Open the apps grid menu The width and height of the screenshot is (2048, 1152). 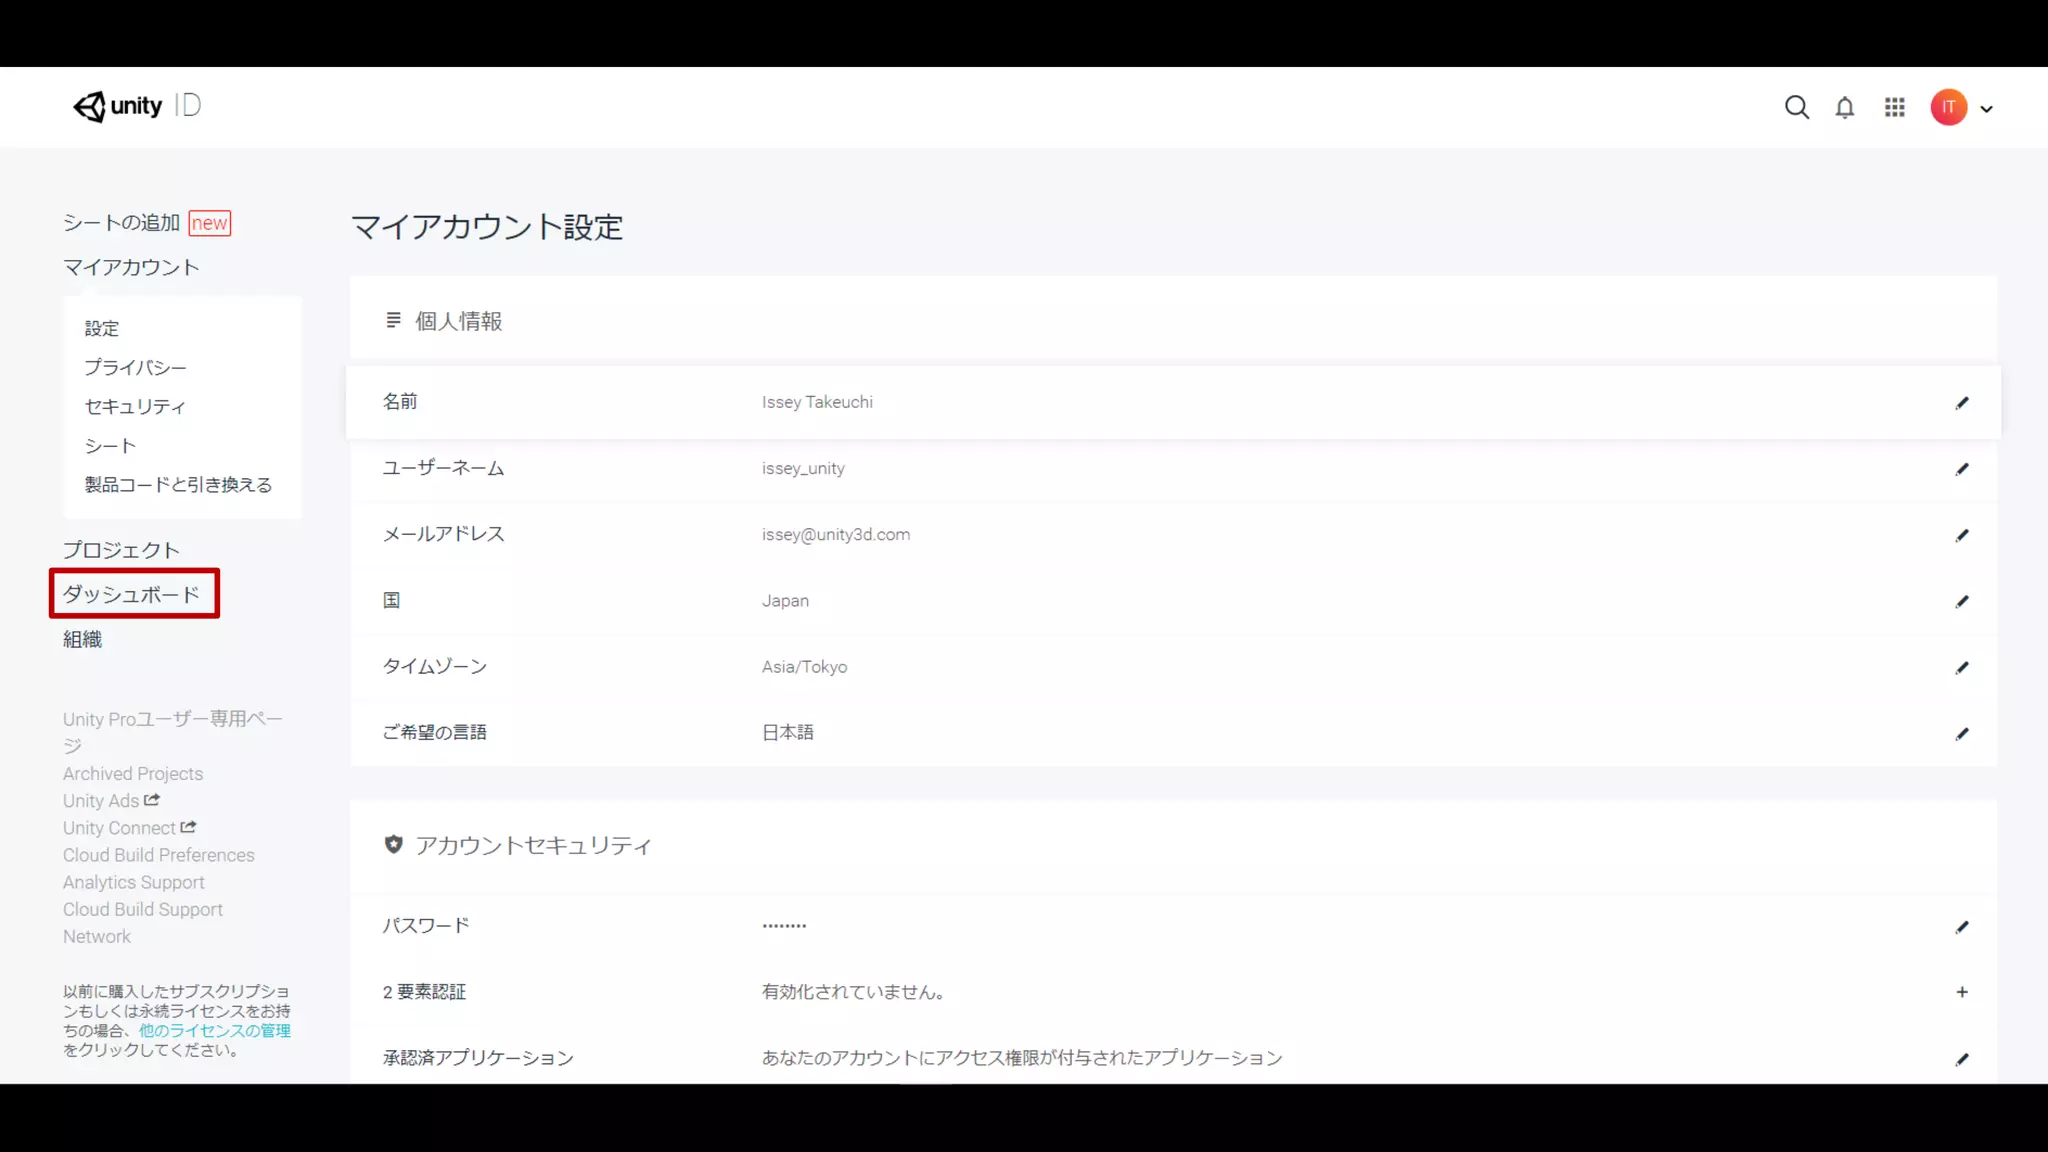1894,107
